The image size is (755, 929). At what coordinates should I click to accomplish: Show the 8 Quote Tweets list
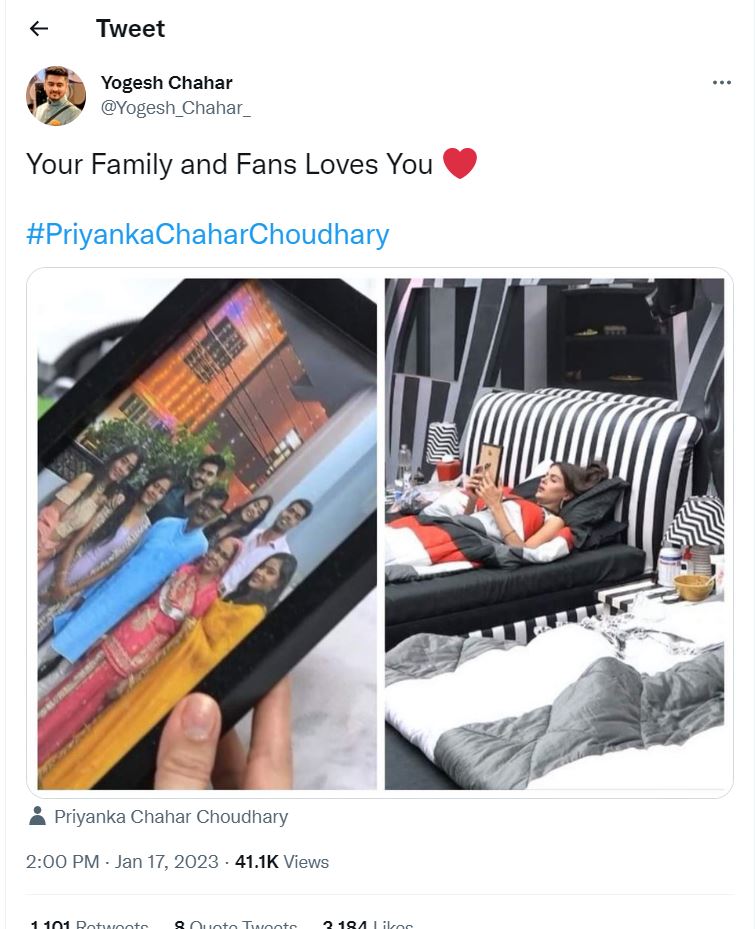(235, 923)
